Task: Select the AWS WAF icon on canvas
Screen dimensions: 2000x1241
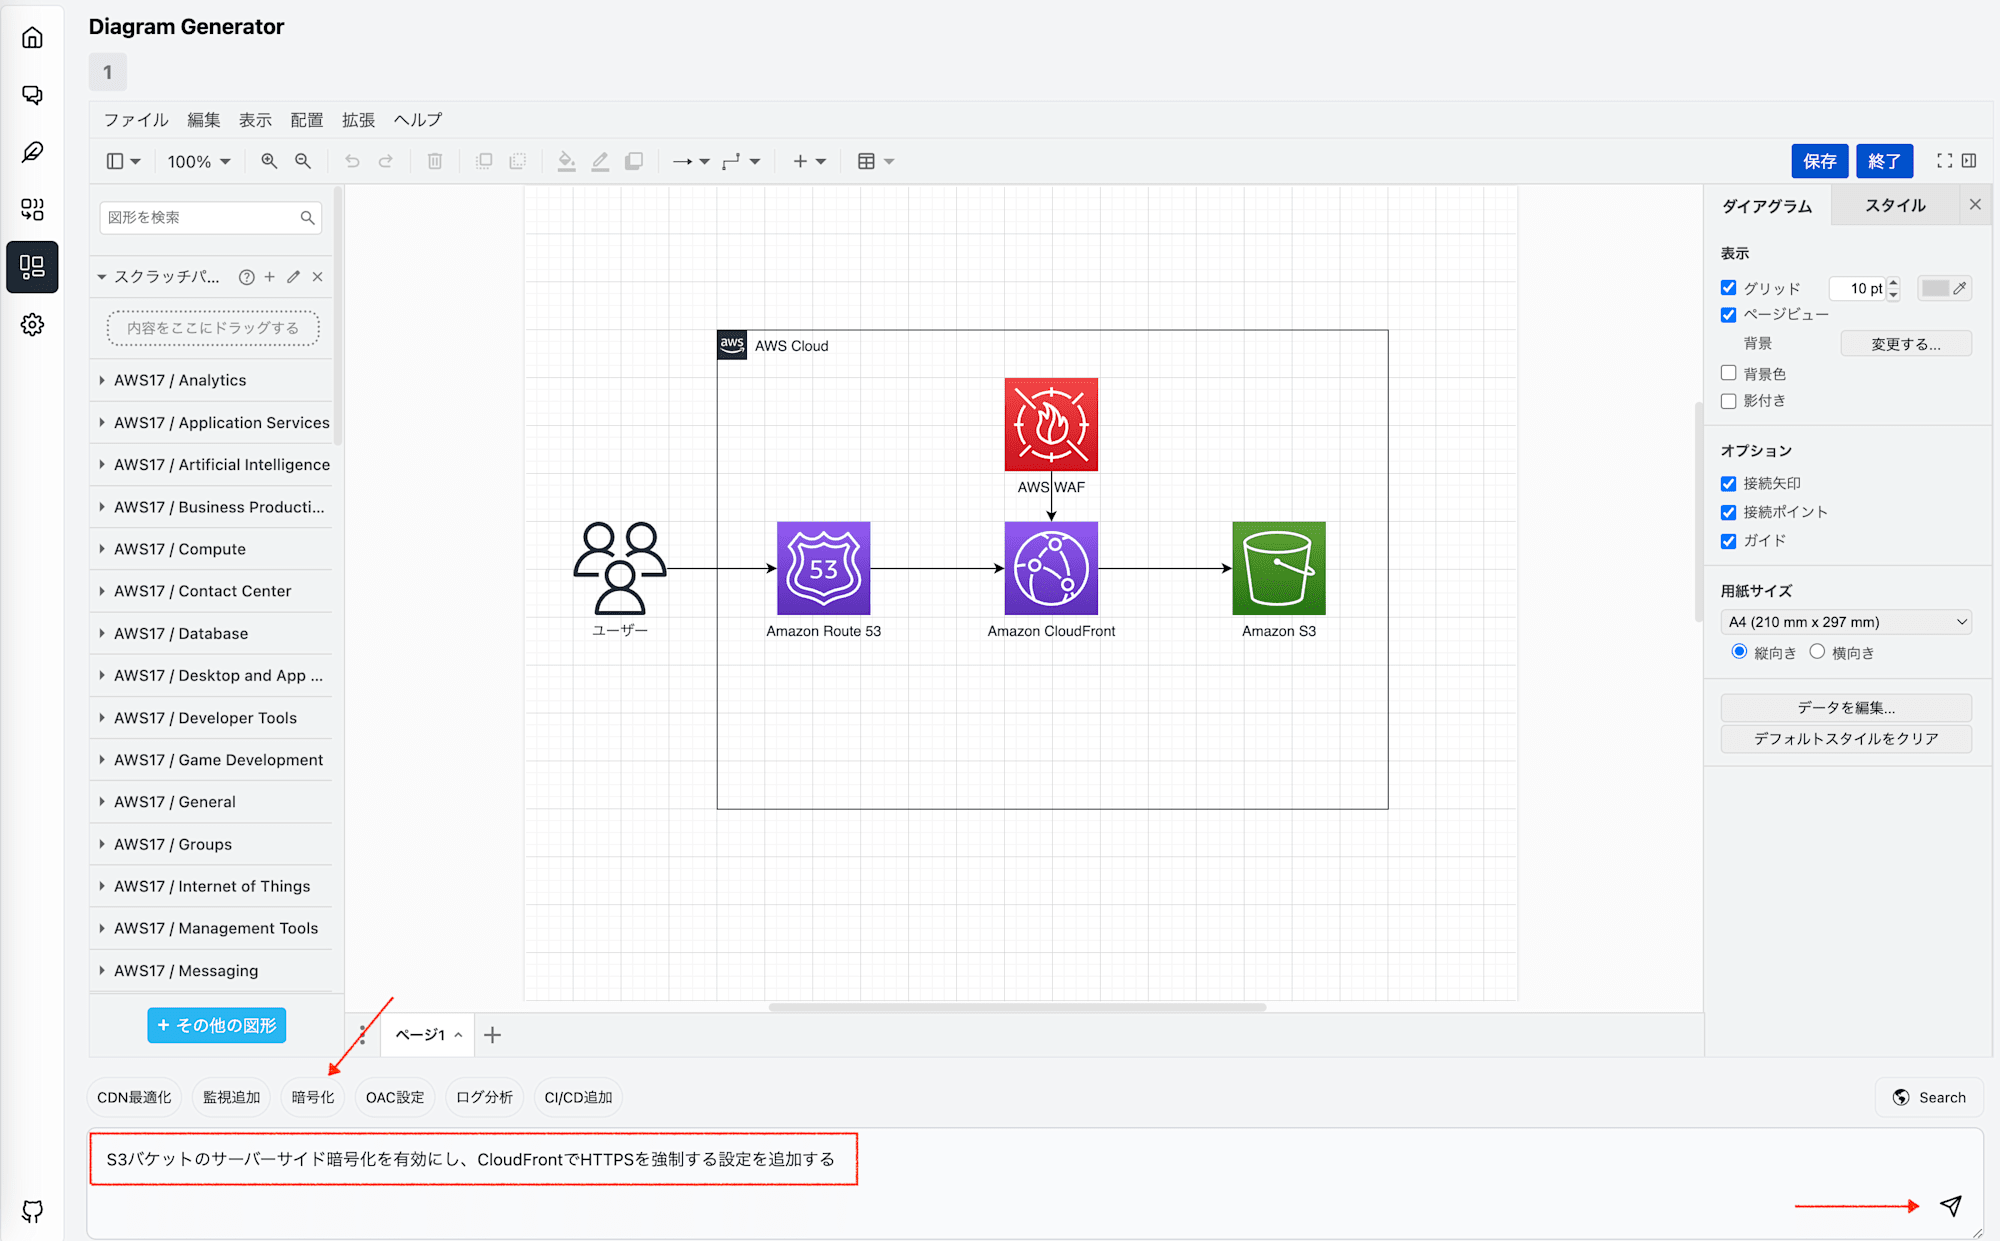Action: click(x=1051, y=424)
